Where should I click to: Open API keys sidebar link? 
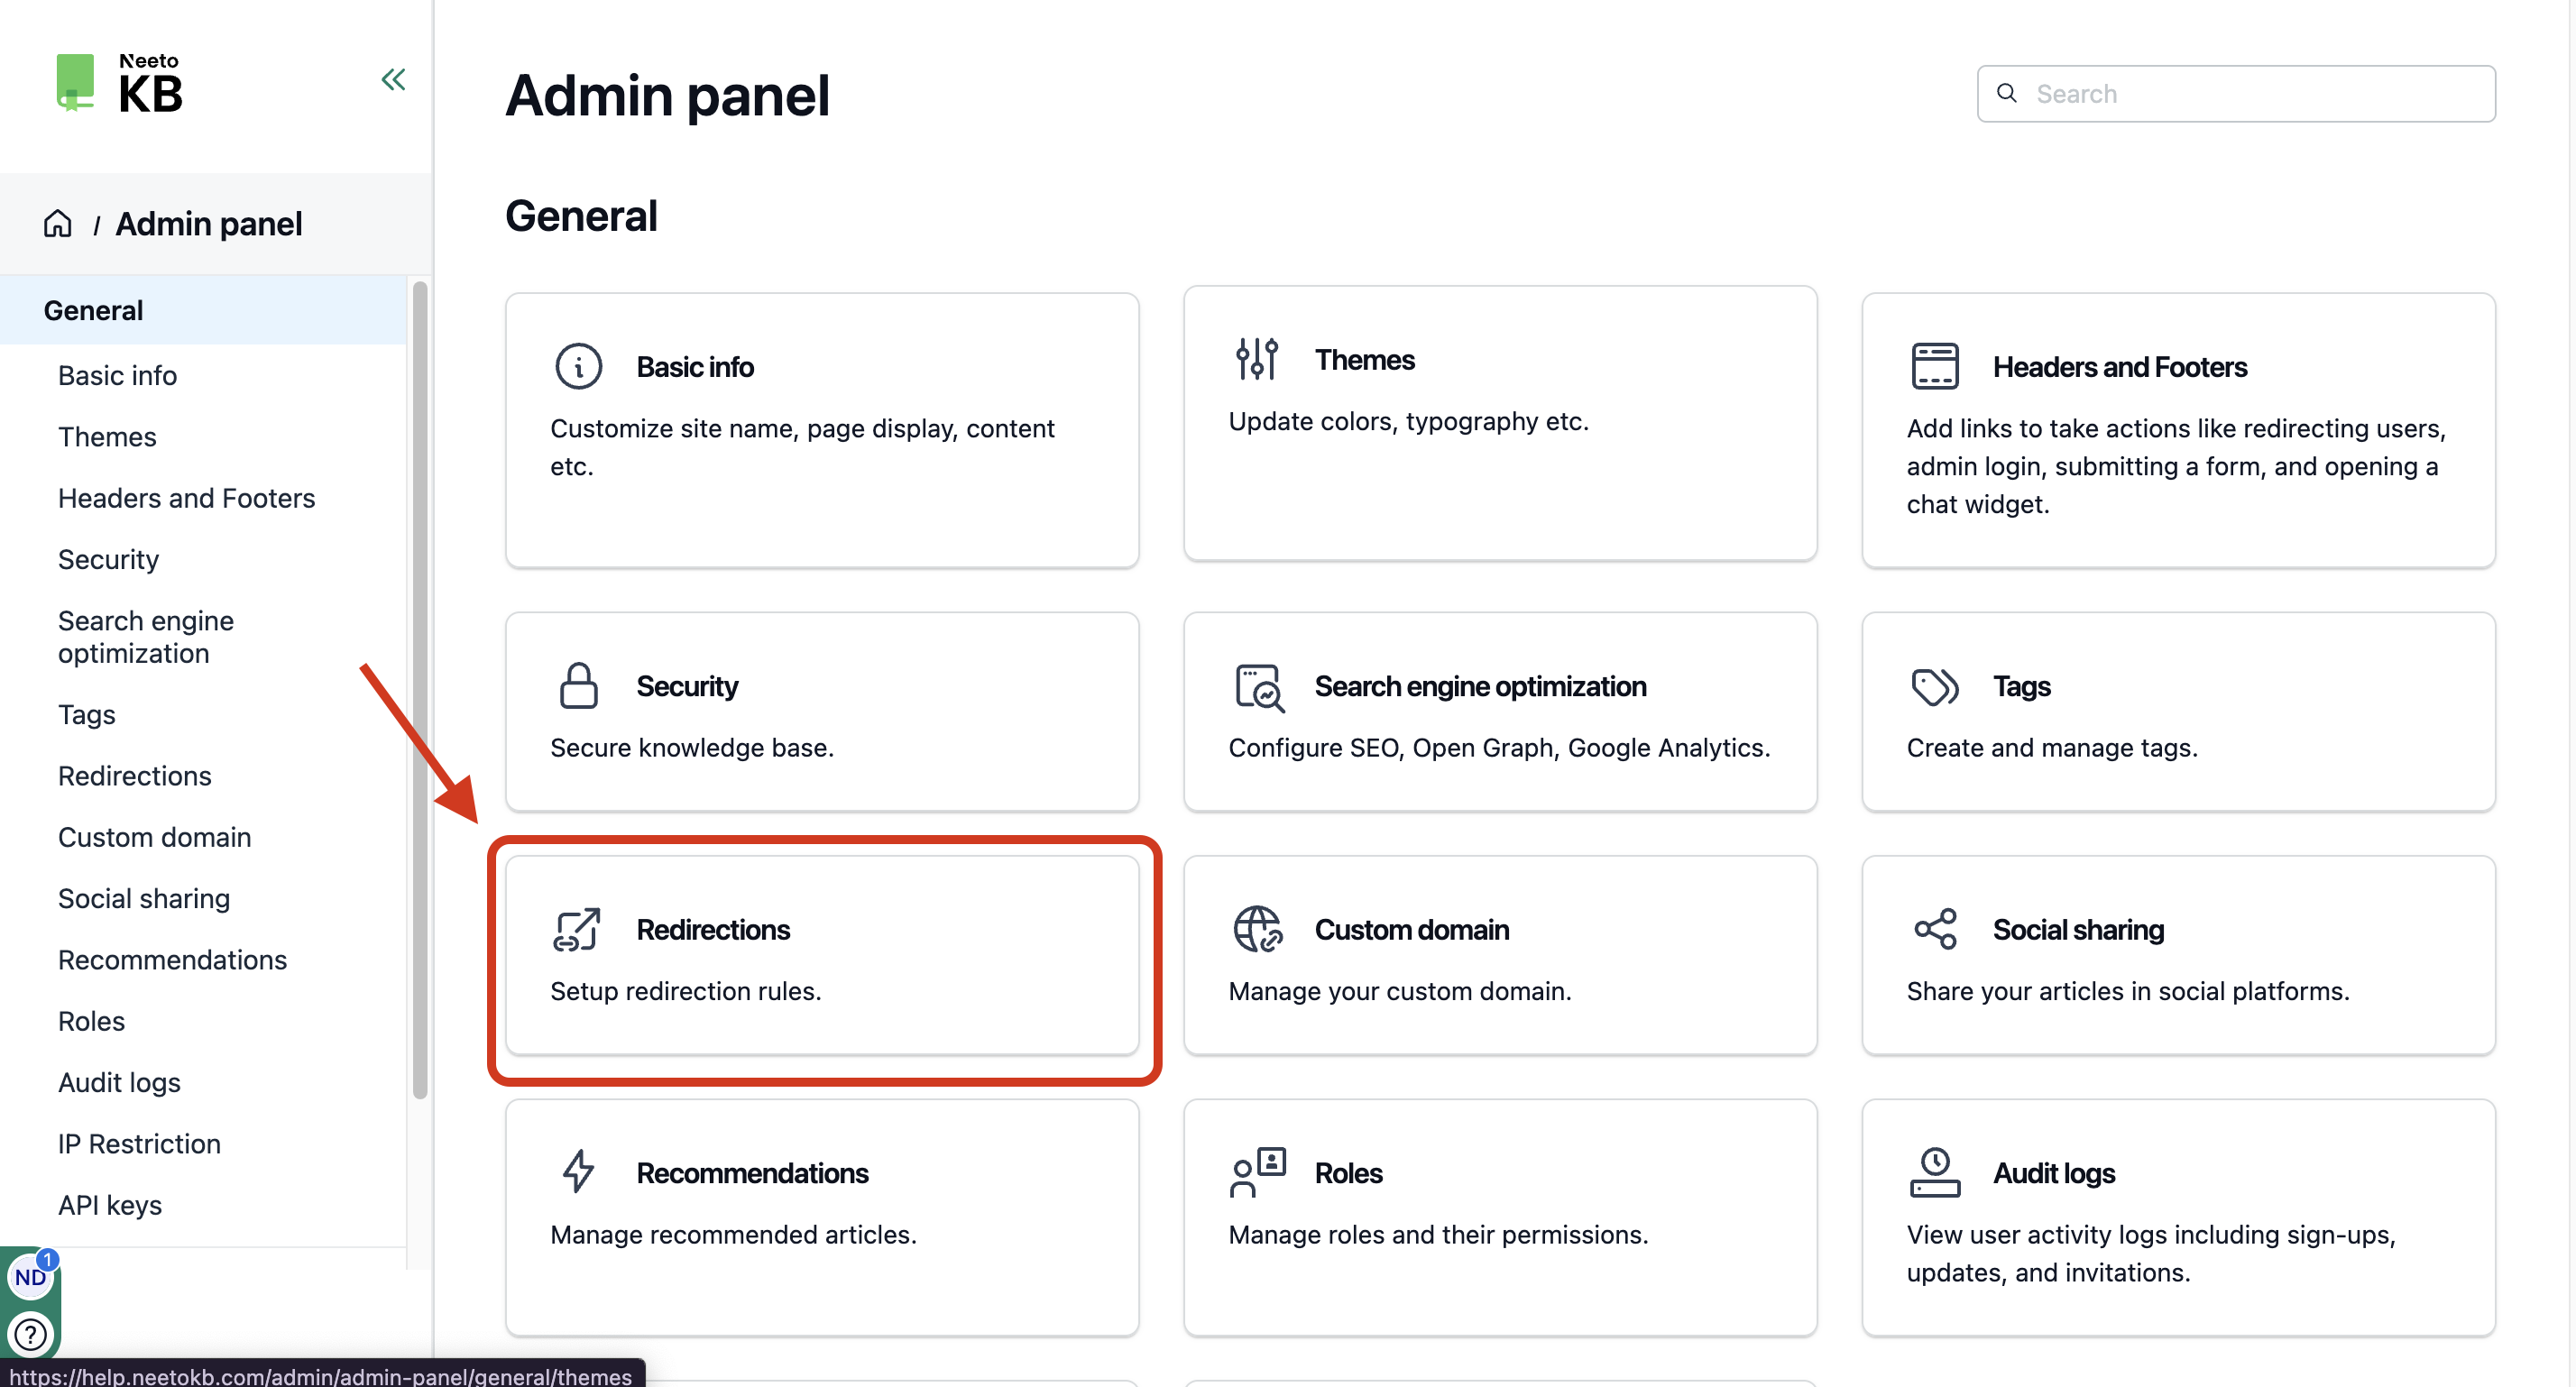[x=110, y=1204]
